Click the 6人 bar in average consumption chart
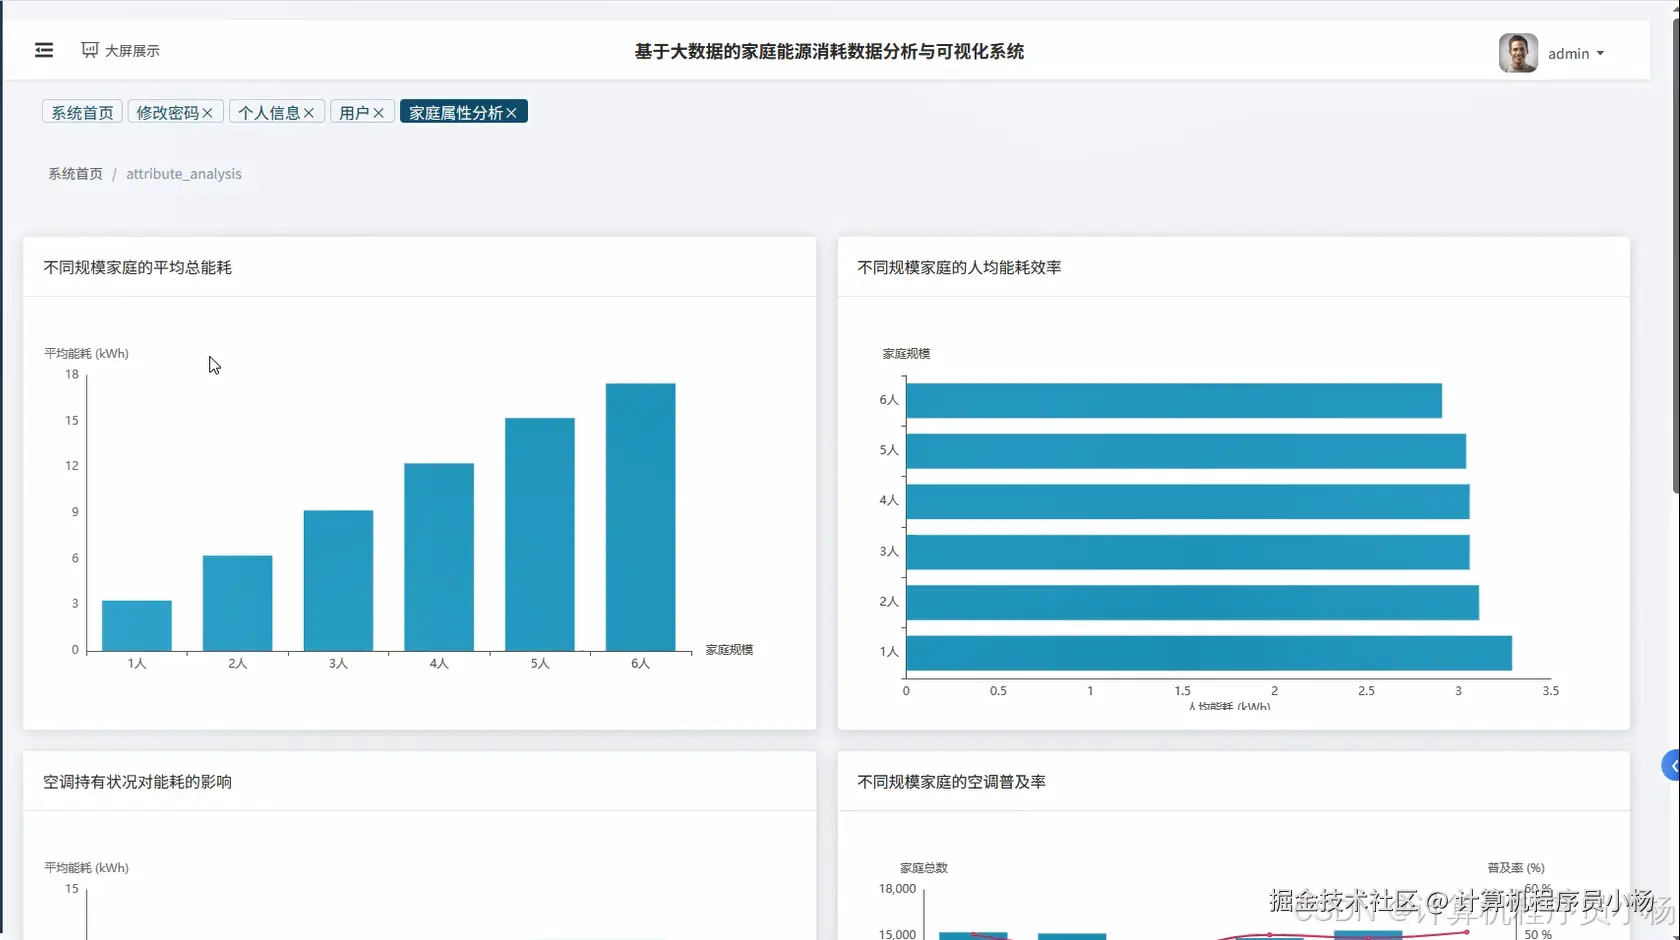Viewport: 1680px width, 940px height. pos(641,517)
